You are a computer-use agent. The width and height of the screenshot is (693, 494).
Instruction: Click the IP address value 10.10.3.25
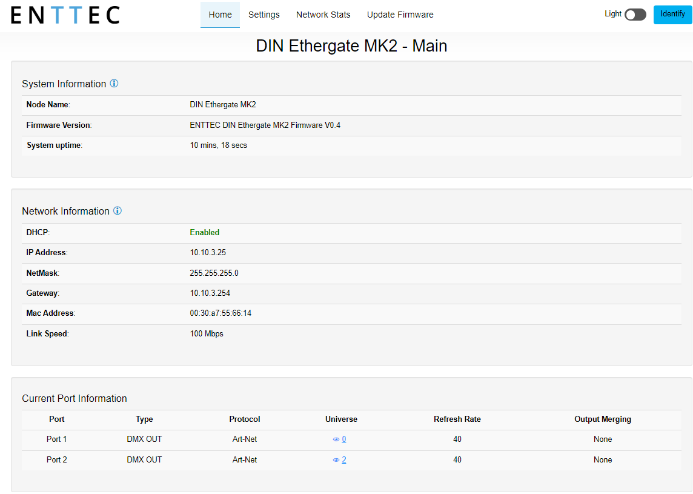(208, 252)
